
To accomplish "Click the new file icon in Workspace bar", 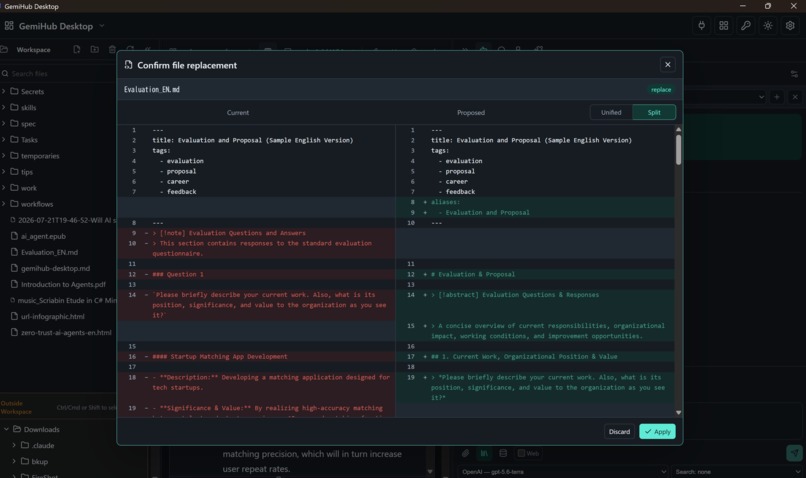I will point(77,49).
